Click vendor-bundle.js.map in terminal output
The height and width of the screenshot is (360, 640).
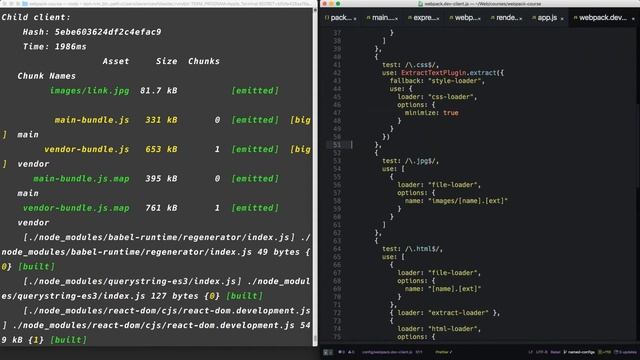[x=76, y=208]
